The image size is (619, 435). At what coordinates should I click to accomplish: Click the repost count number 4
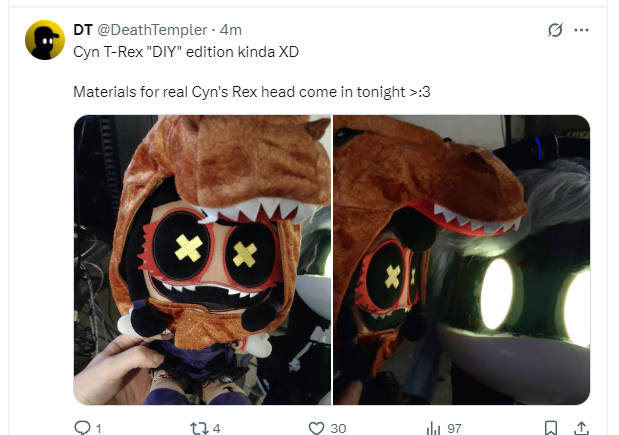pos(216,428)
